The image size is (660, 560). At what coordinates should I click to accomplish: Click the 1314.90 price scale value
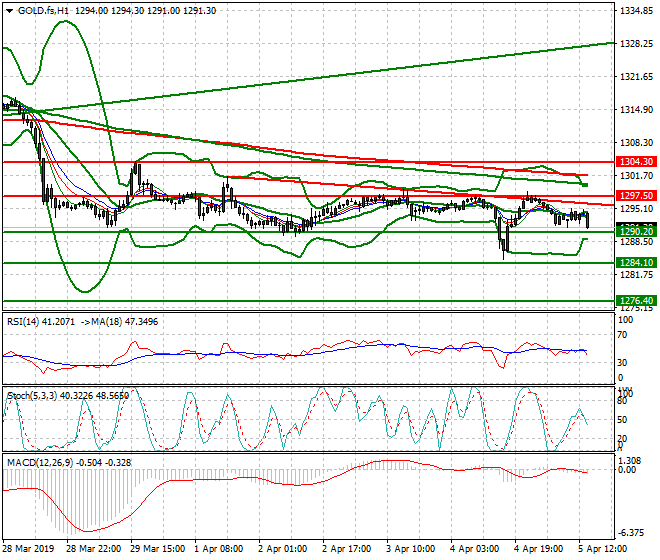[637, 110]
